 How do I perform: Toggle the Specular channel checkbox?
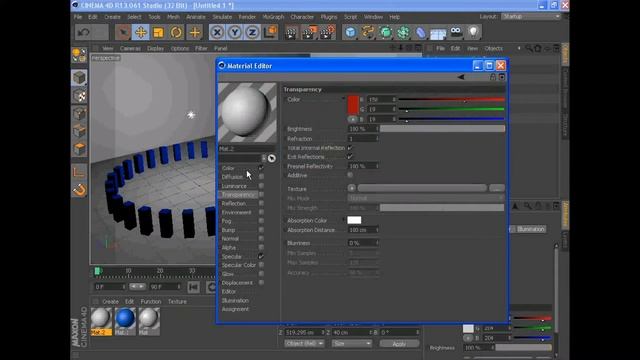point(261,256)
